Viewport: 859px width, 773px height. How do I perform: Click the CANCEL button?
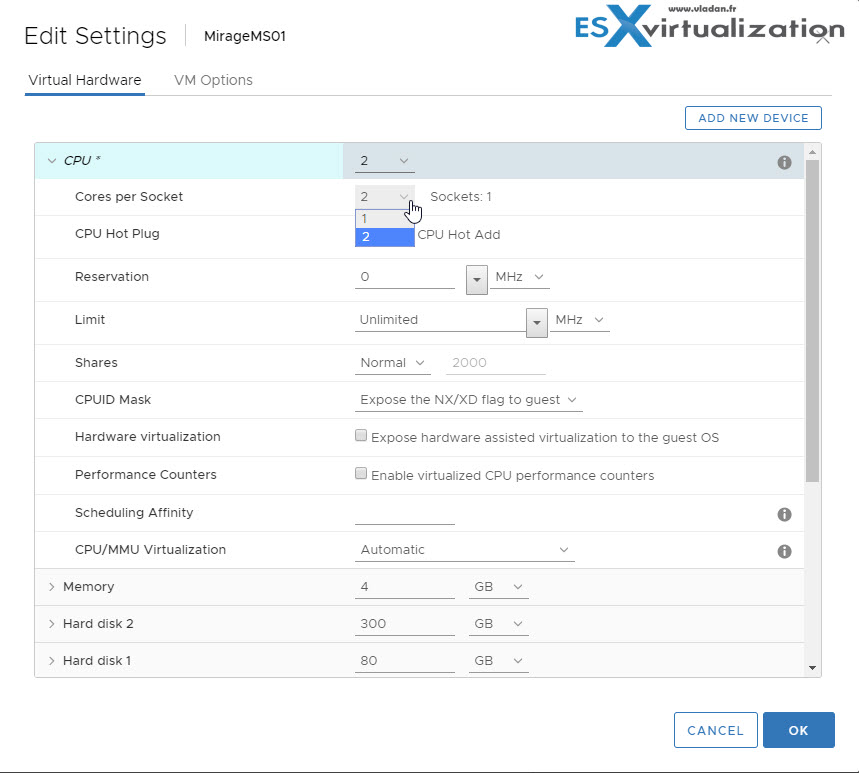(x=715, y=730)
